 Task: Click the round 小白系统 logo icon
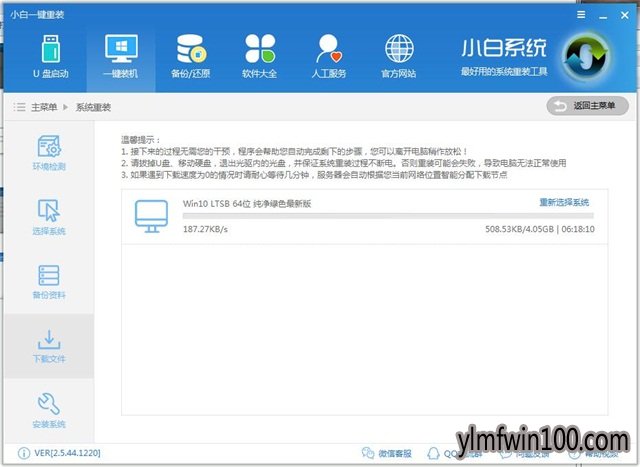click(586, 58)
